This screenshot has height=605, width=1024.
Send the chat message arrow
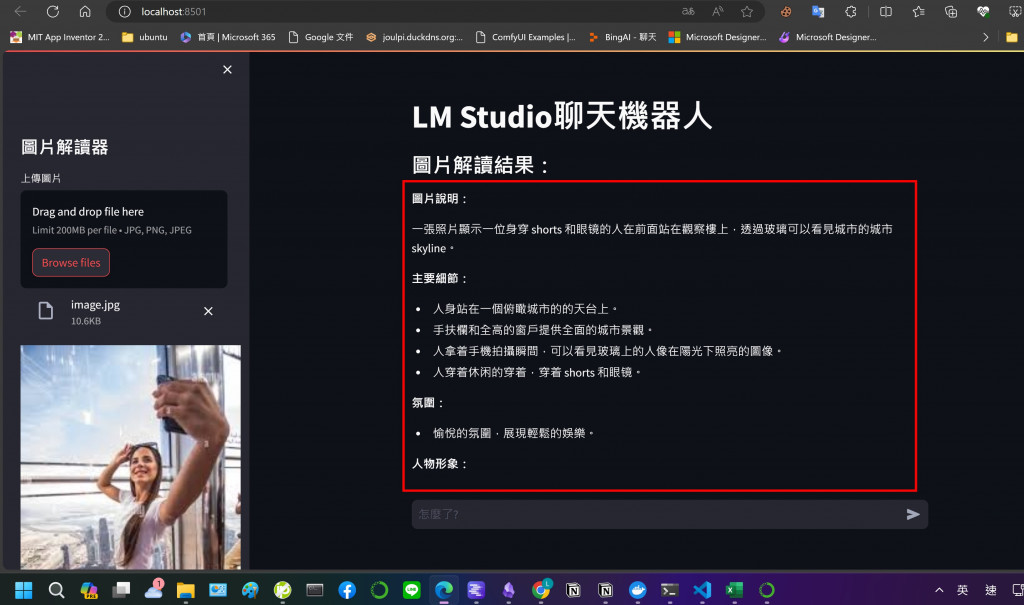click(913, 515)
